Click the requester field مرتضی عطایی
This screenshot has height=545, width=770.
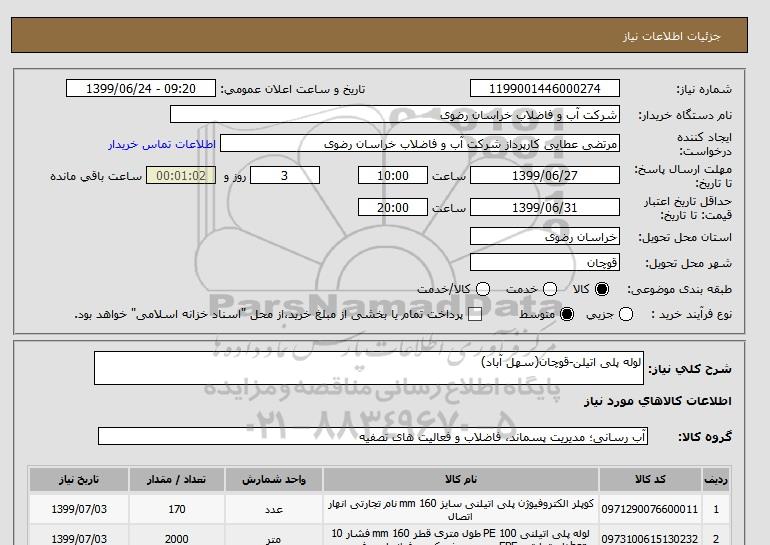click(x=420, y=144)
